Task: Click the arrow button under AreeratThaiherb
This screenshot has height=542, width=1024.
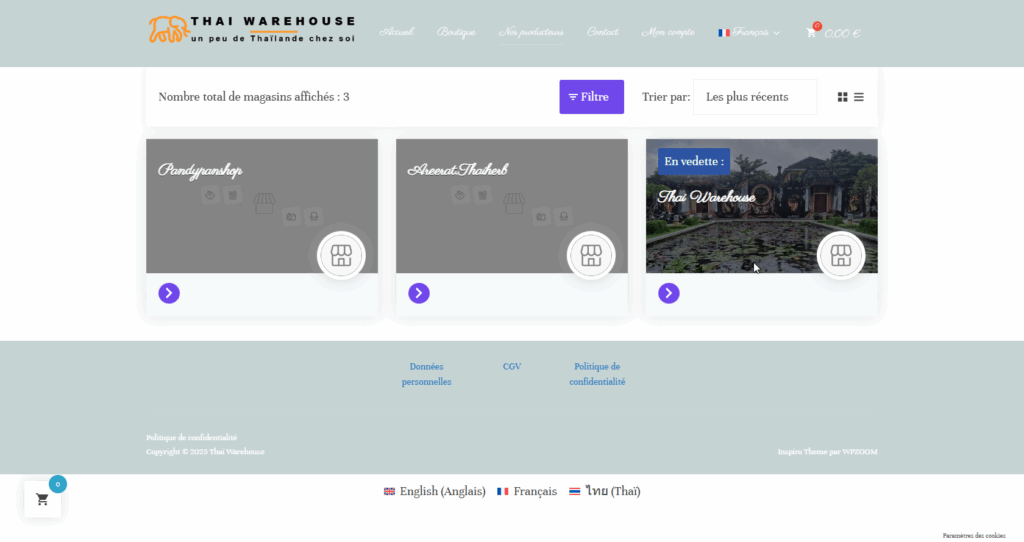Action: pos(419,293)
